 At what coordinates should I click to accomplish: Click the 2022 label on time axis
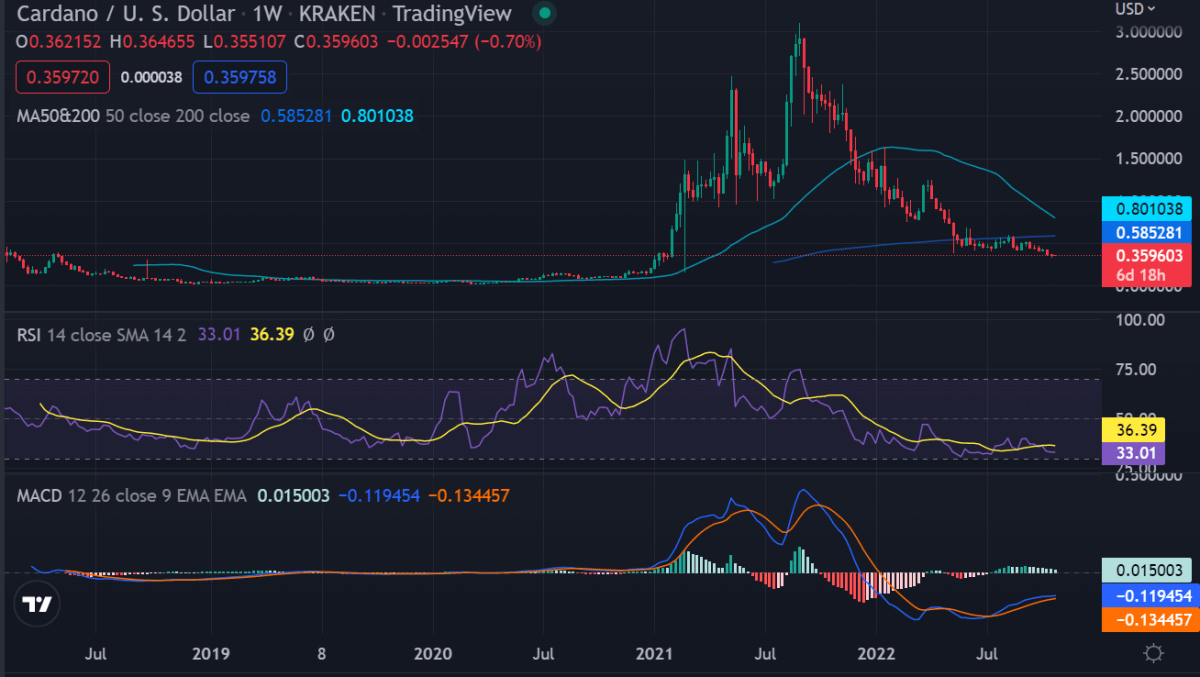click(x=875, y=655)
